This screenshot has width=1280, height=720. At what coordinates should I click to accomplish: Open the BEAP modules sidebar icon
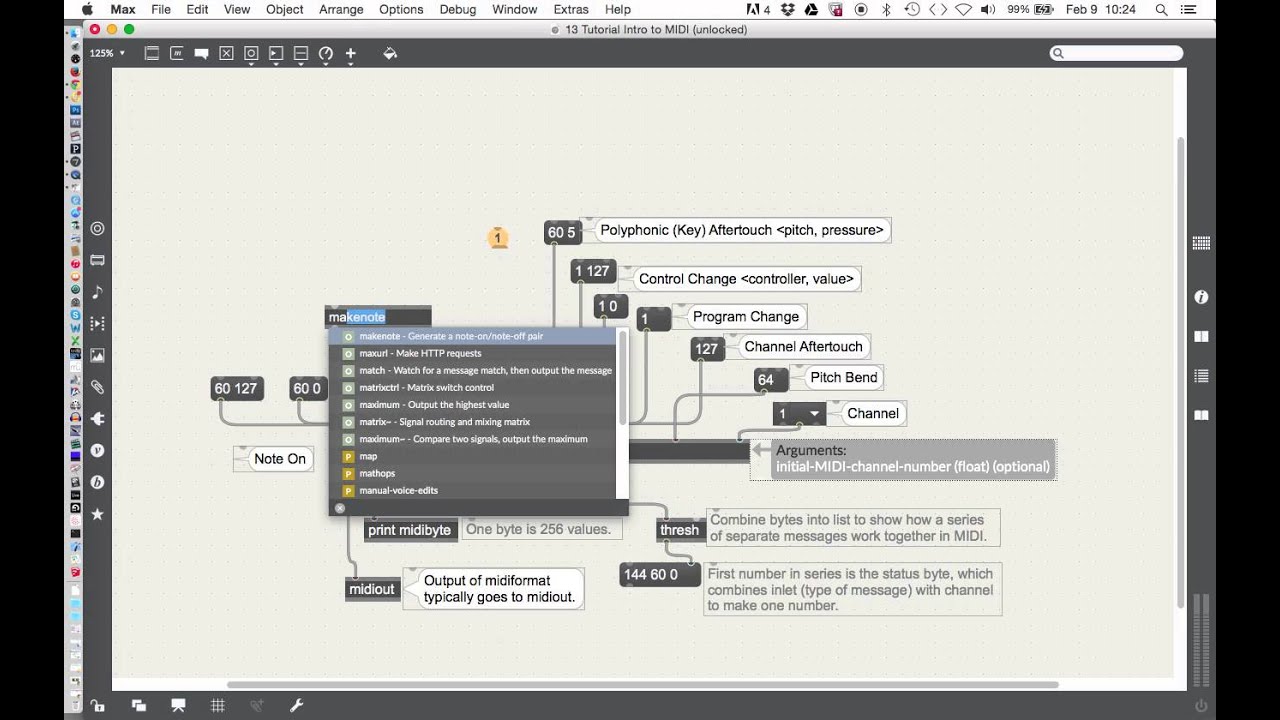(97, 482)
